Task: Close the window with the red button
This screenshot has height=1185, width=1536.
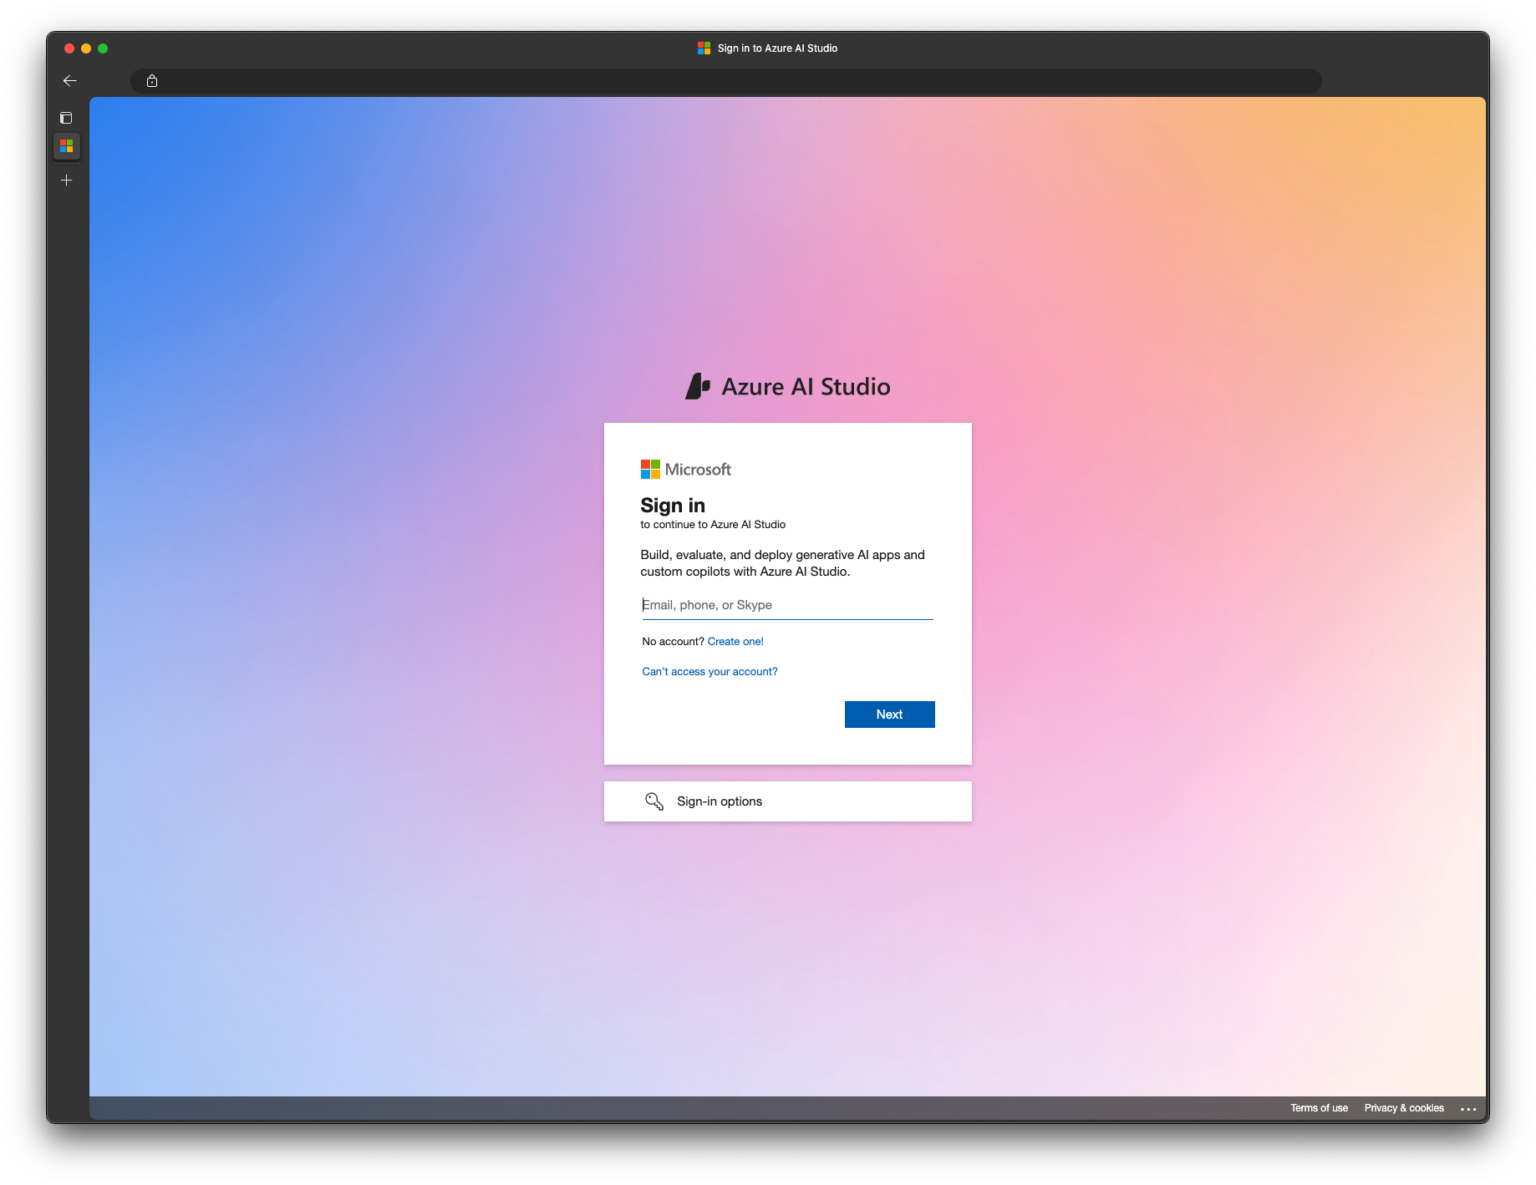Action: pos(69,48)
